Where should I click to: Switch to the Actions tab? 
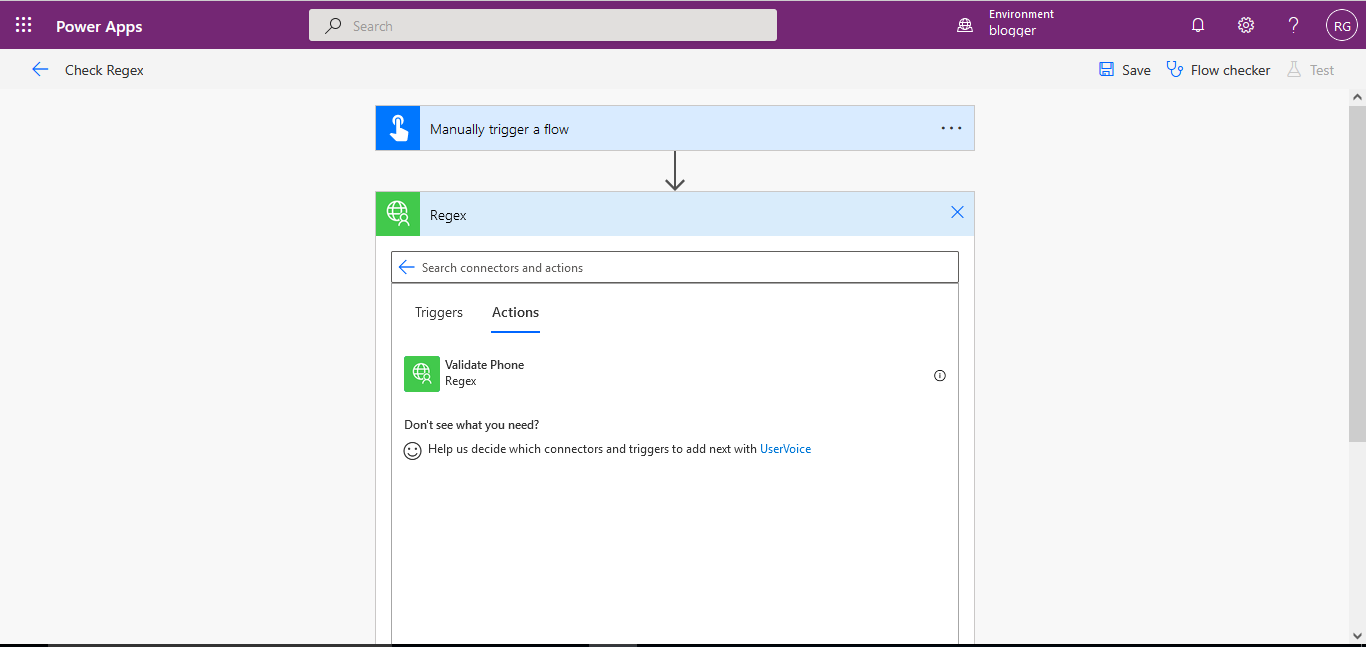pos(515,312)
